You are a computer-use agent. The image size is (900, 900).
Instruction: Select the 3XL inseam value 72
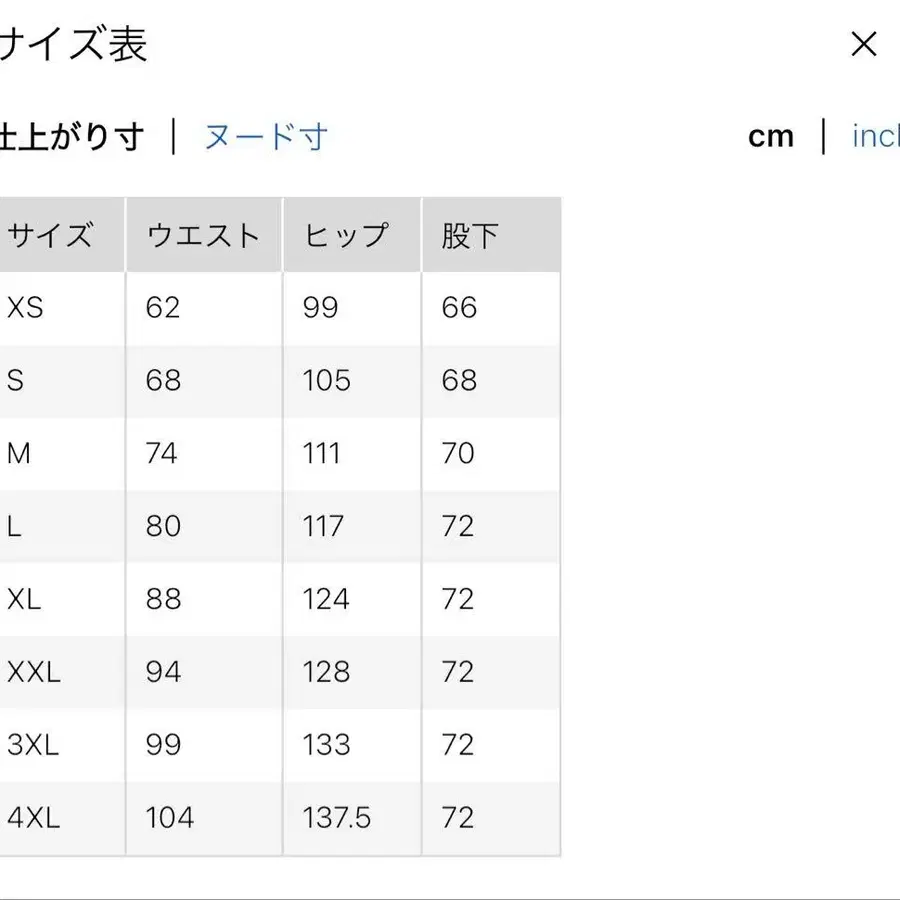pyautogui.click(x=459, y=745)
